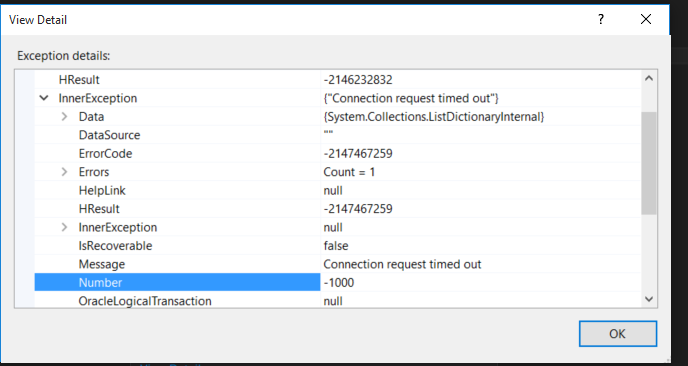This screenshot has height=366, width=688.
Task: Click the System.Collections.ListDictionaryInternal value
Action: [434, 117]
